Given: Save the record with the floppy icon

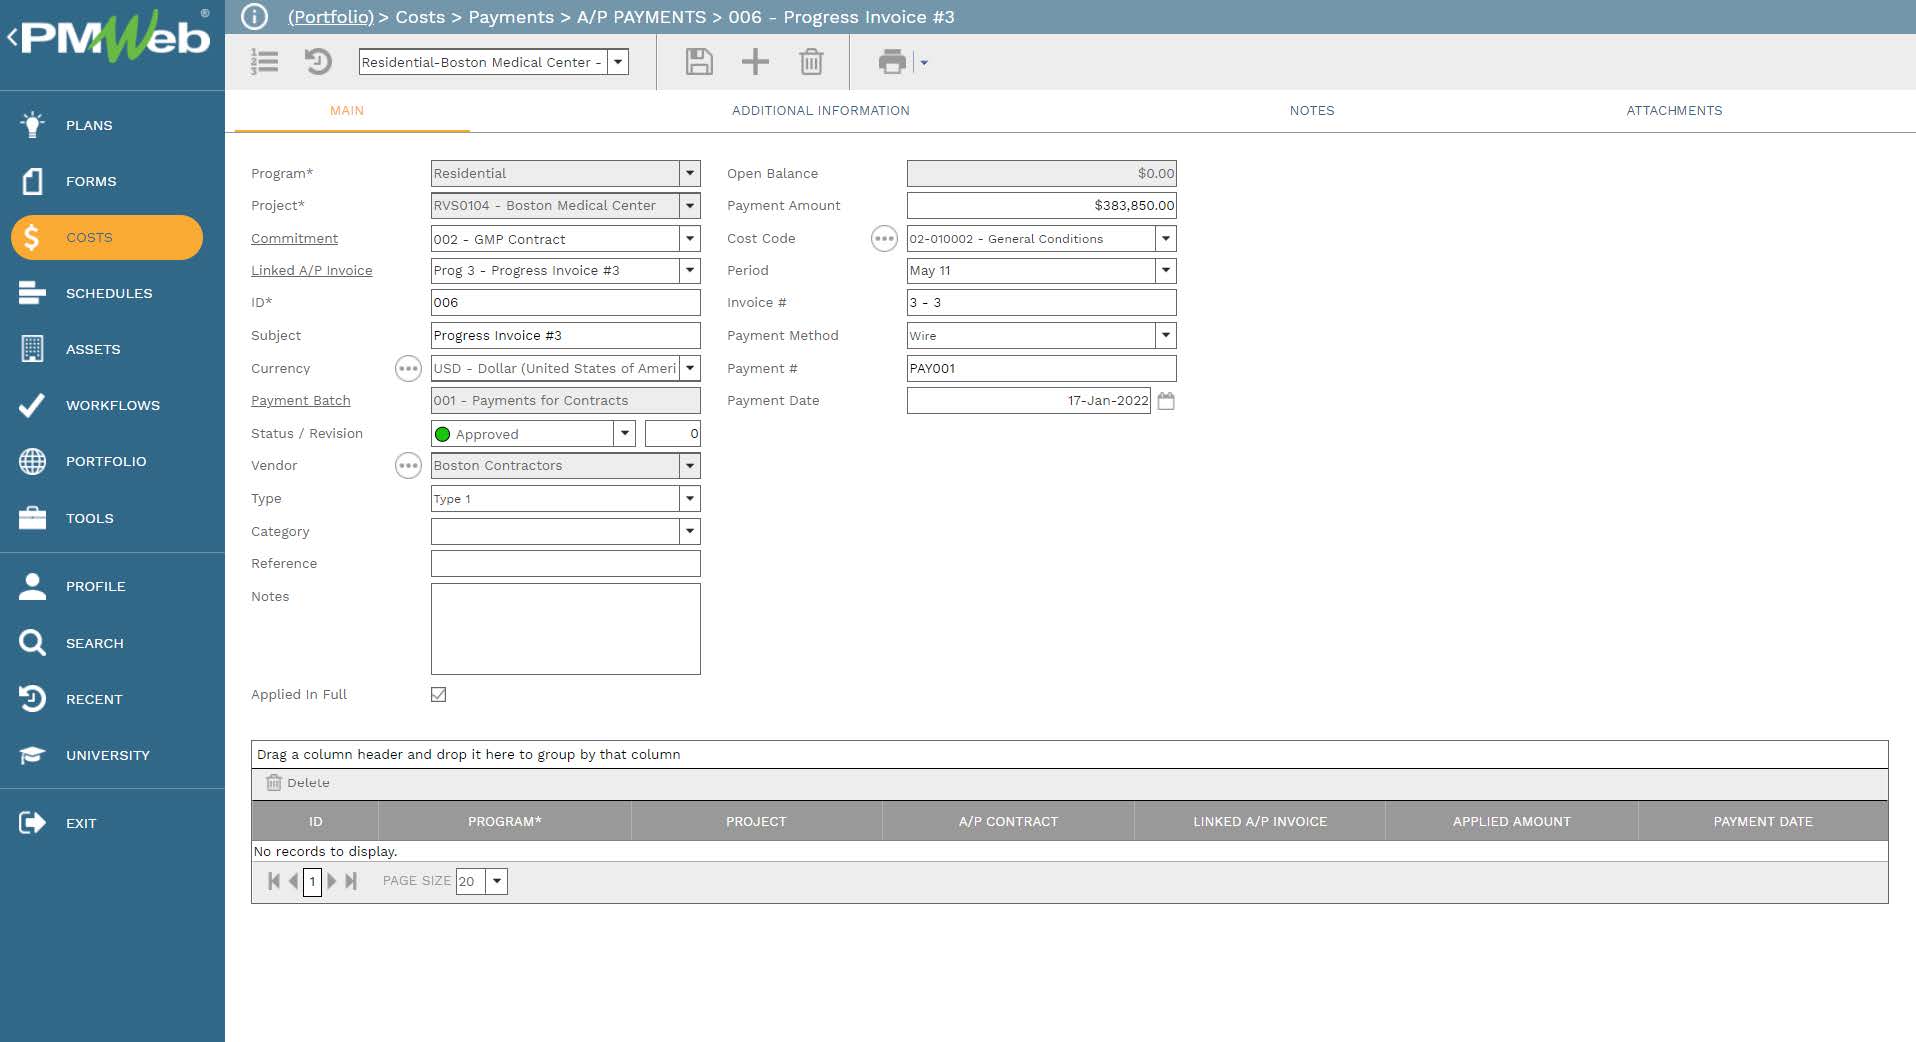Looking at the screenshot, I should pos(699,62).
